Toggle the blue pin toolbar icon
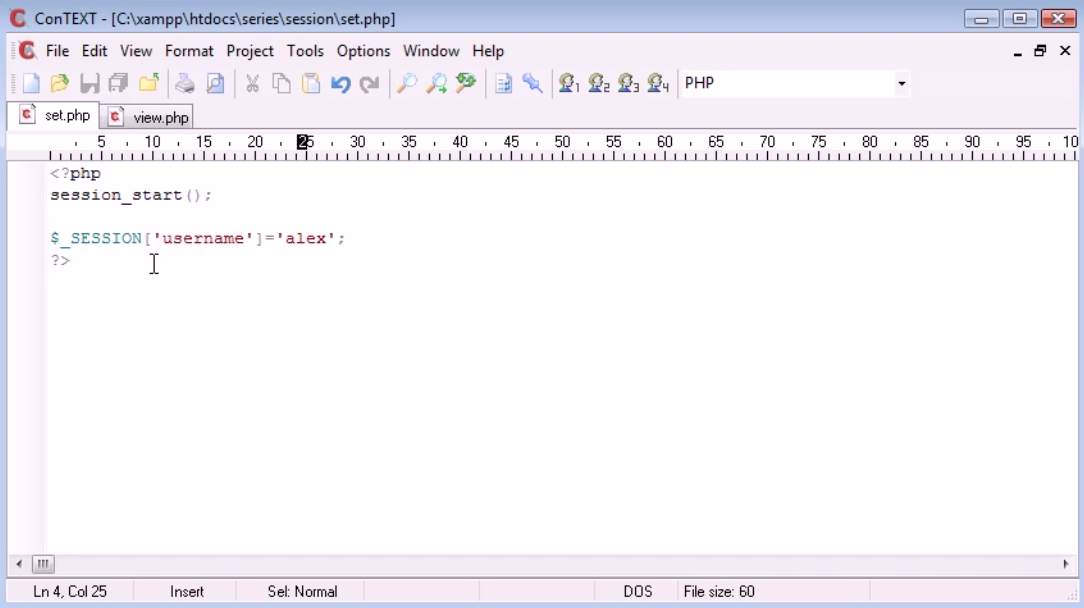Viewport: 1084px width, 608px height. pos(532,84)
